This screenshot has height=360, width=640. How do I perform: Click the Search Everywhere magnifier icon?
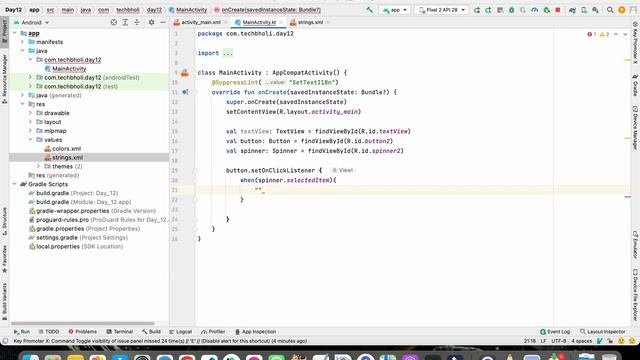pos(610,10)
